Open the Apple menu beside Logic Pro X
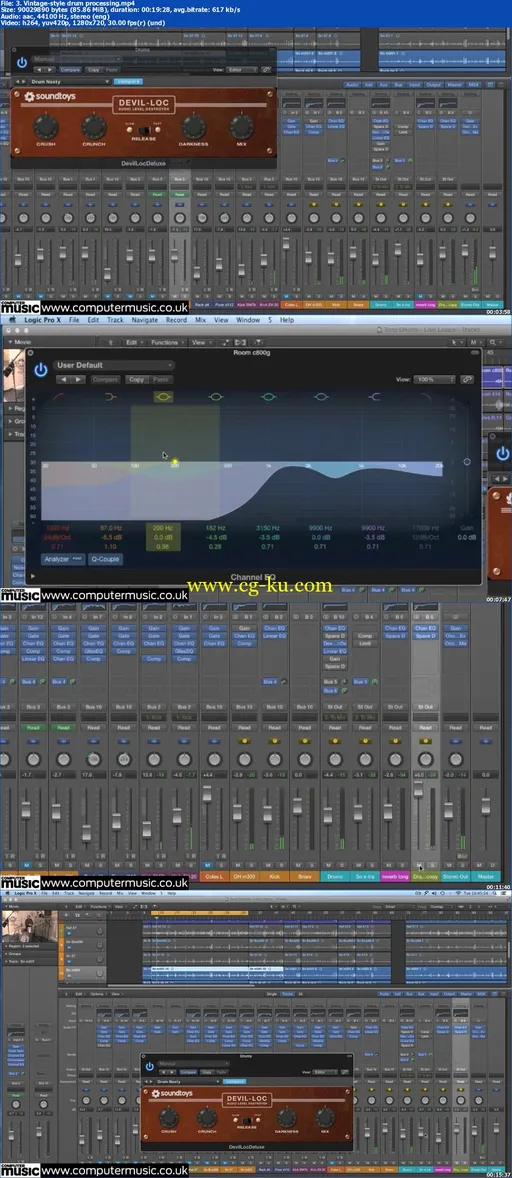 coord(13,319)
